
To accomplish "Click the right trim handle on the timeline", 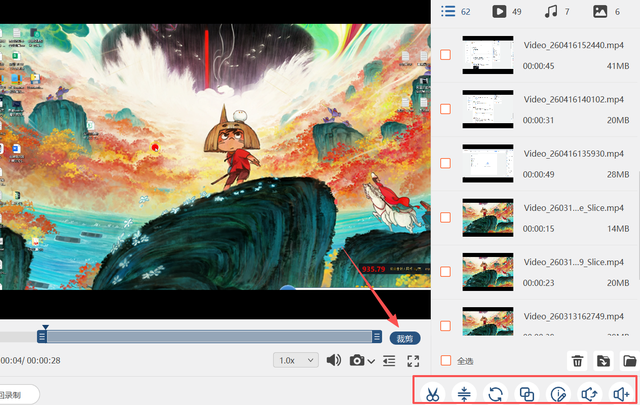I will point(377,337).
